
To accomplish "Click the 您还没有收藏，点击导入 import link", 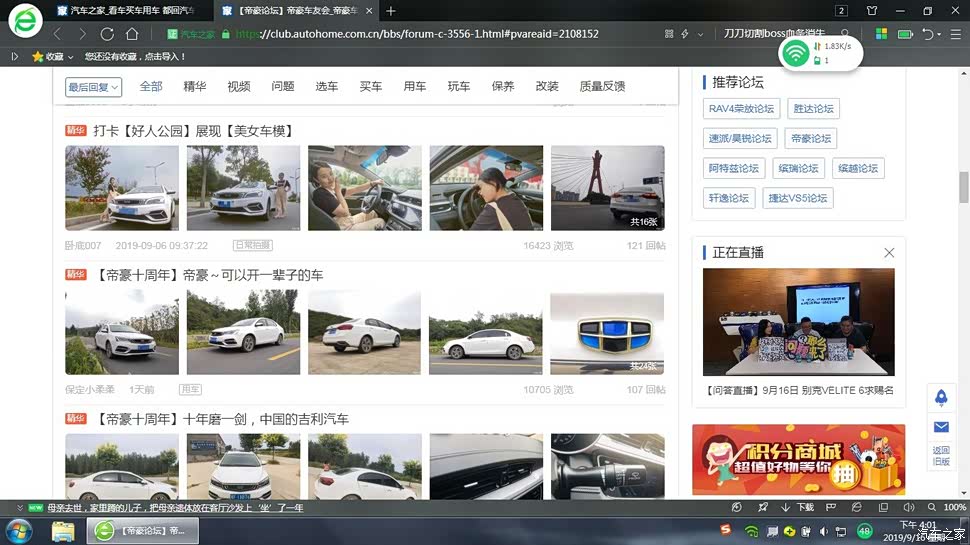I will click(135, 56).
